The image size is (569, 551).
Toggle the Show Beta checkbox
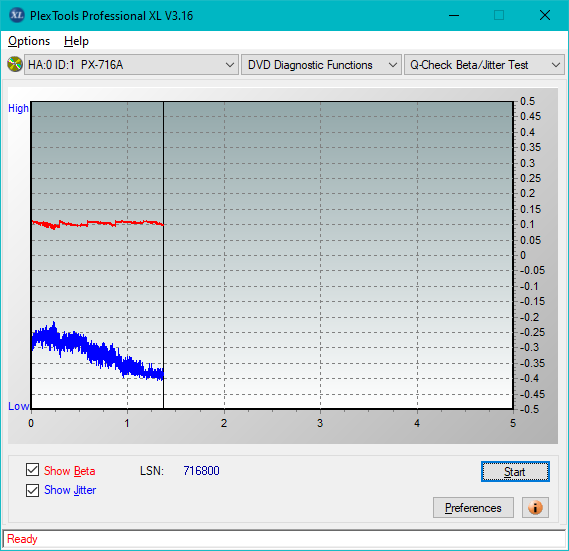pos(32,470)
